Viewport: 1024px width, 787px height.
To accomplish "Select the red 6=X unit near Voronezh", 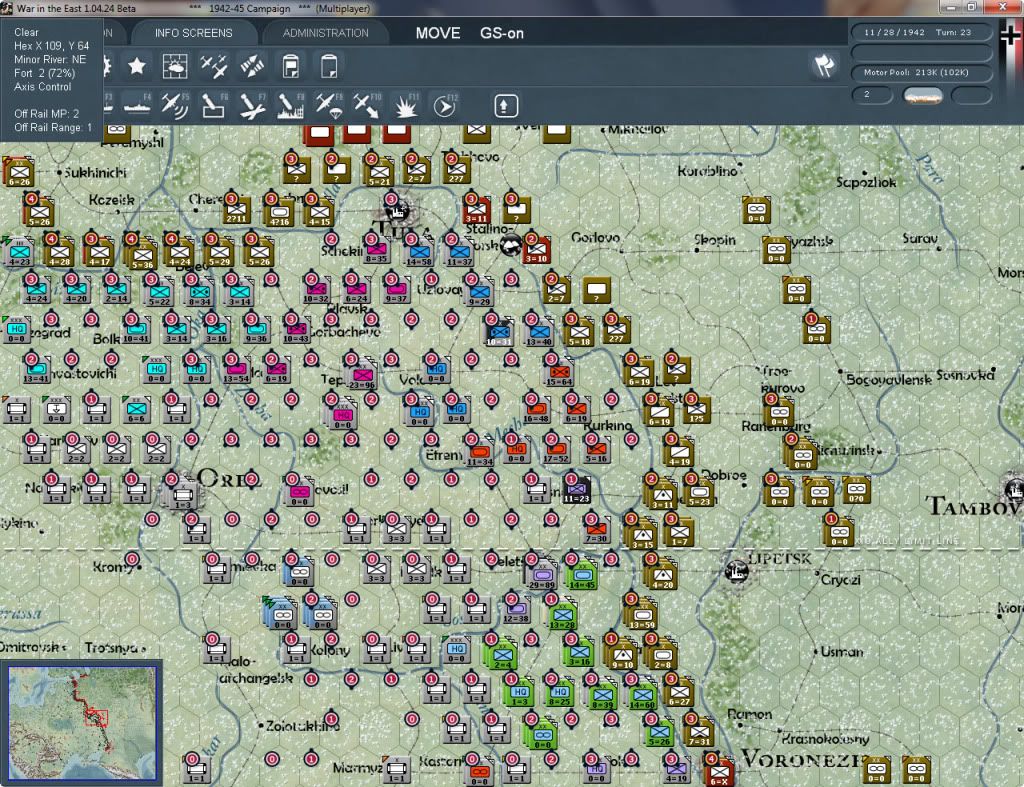I will 719,772.
